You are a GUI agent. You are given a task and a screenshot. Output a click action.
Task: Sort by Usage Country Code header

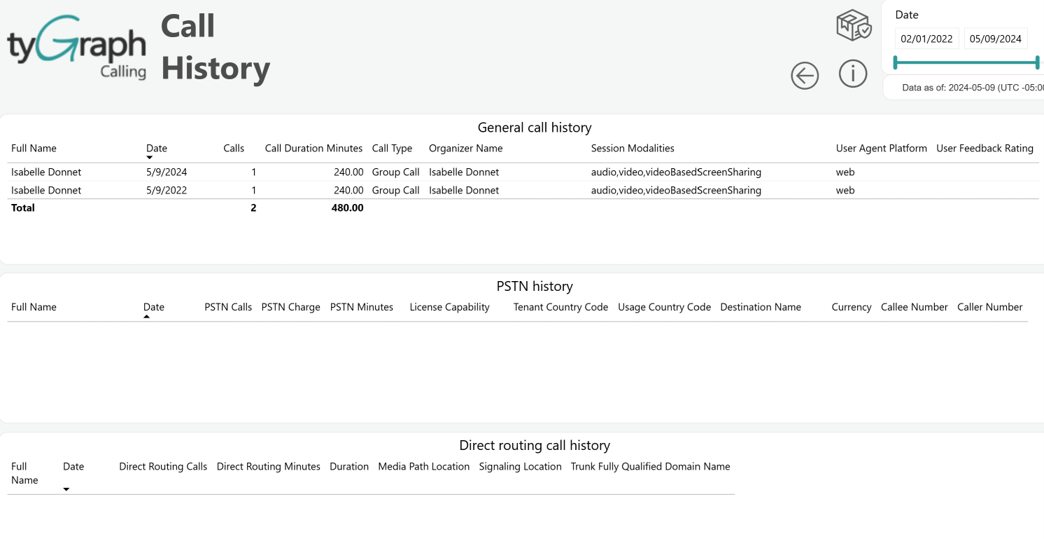(664, 307)
